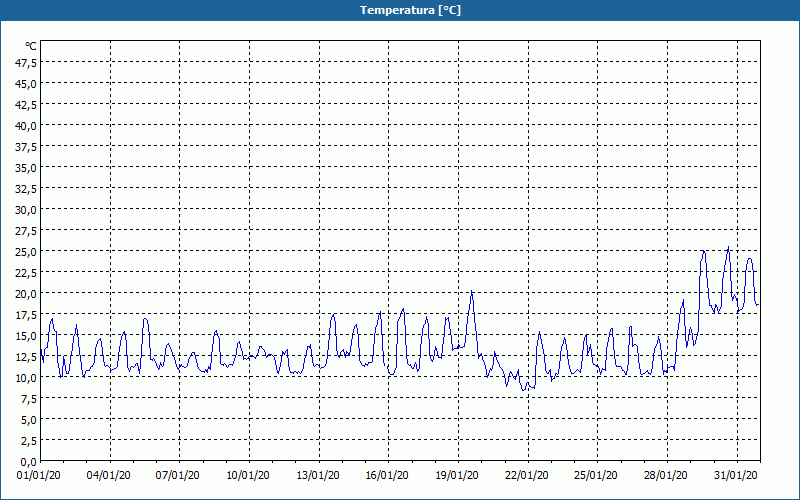Click the 47,5 y-axis label
800x500 pixels.
pyautogui.click(x=27, y=63)
